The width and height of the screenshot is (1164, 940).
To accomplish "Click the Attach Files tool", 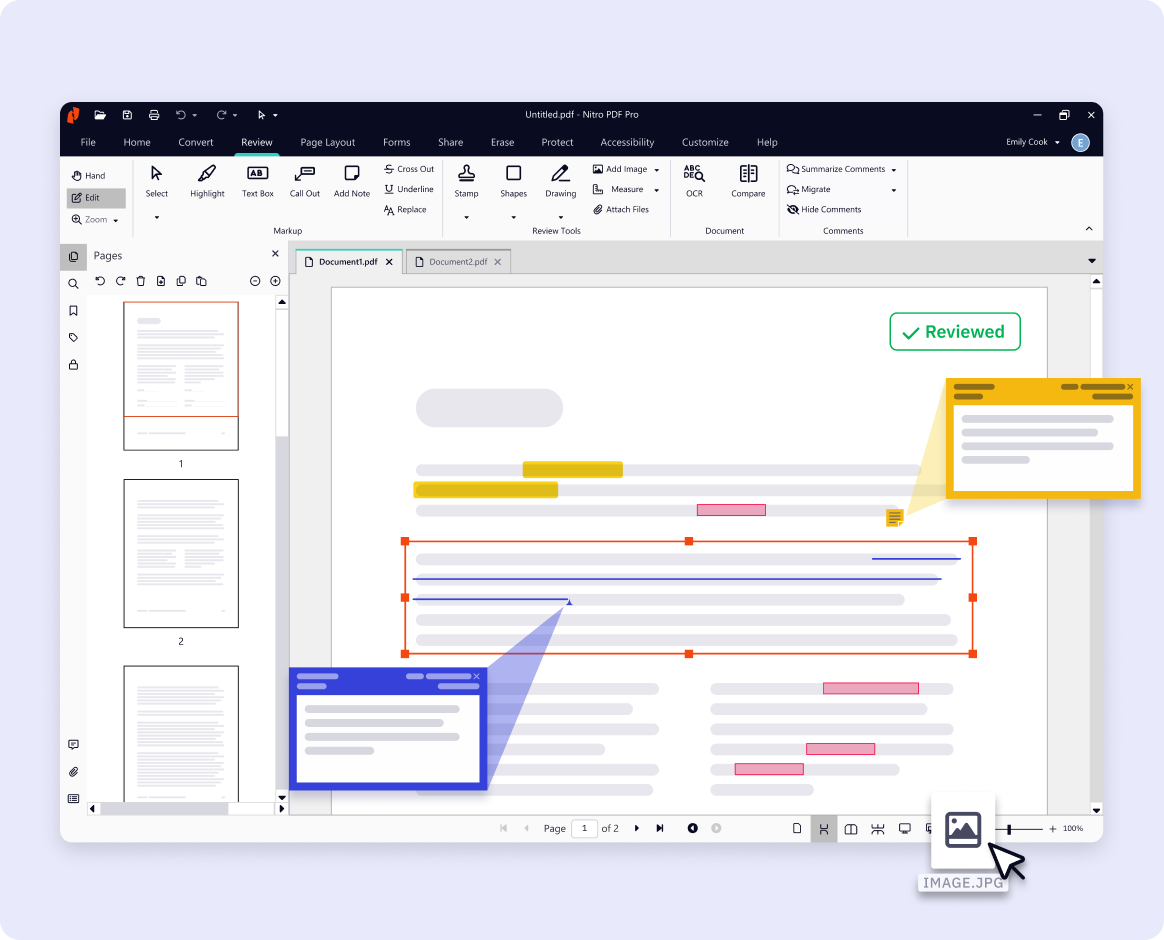I will [x=625, y=209].
